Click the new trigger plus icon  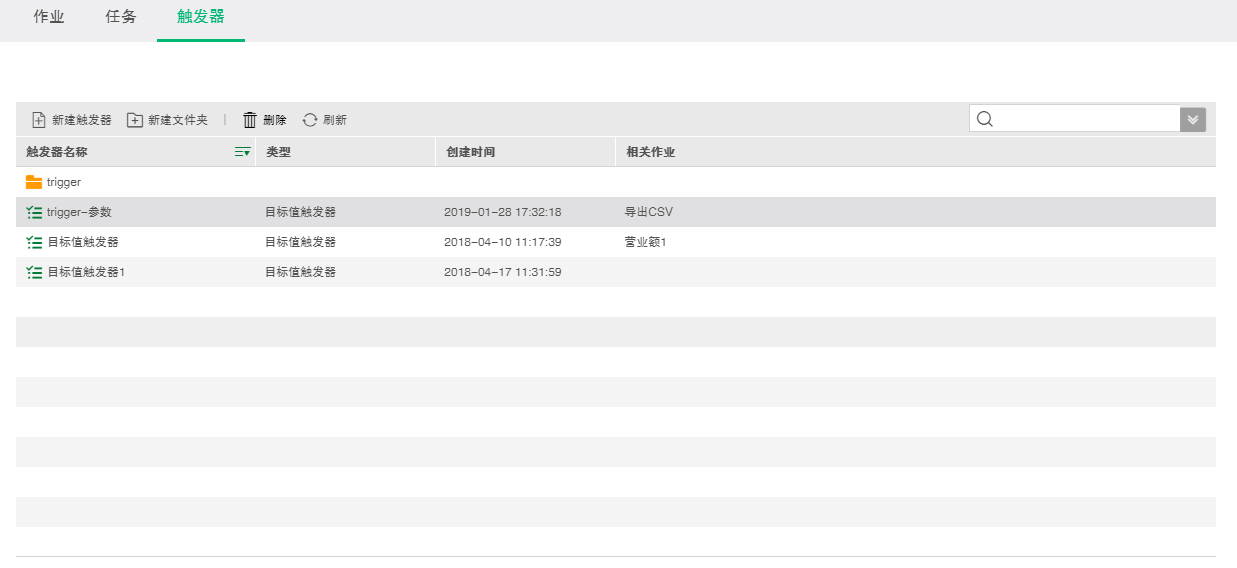[x=39, y=120]
